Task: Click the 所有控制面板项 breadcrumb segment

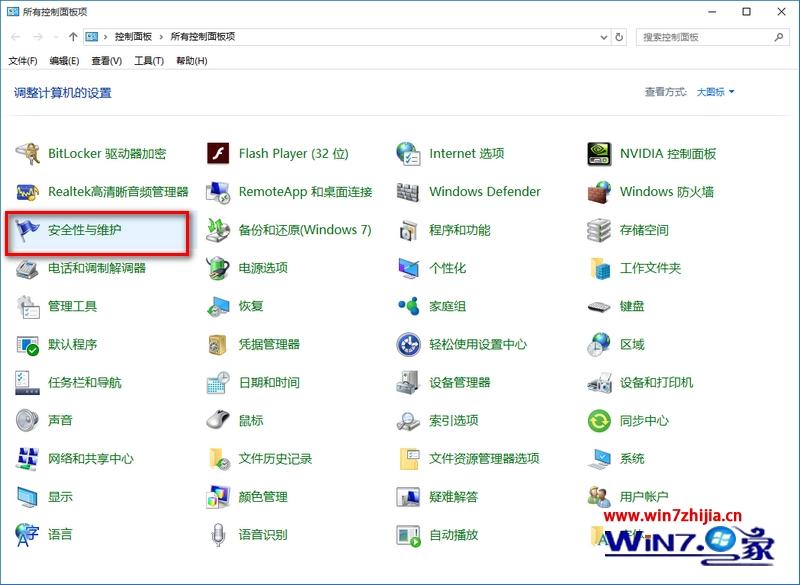Action: coord(203,37)
